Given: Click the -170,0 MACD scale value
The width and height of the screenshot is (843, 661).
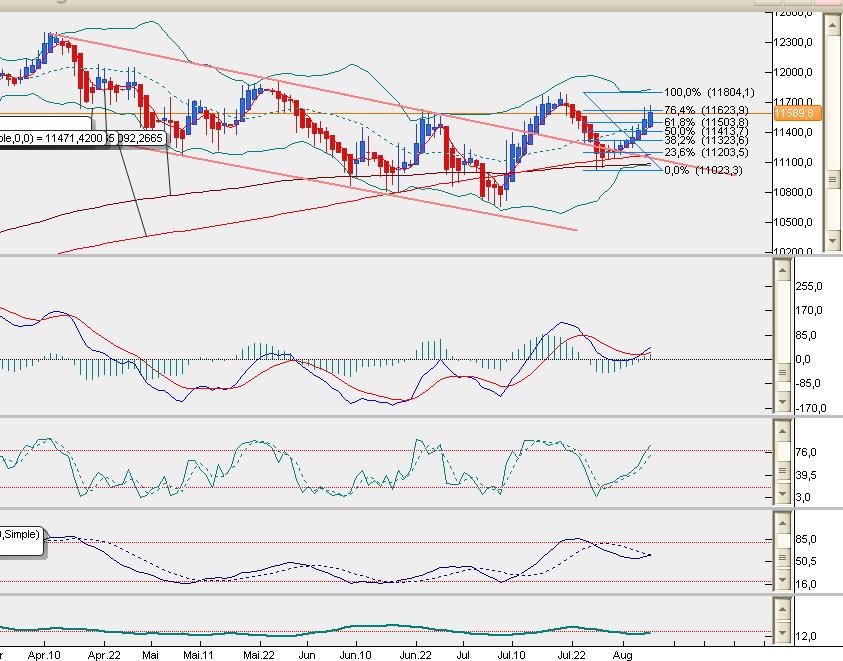Looking at the screenshot, I should pos(811,408).
